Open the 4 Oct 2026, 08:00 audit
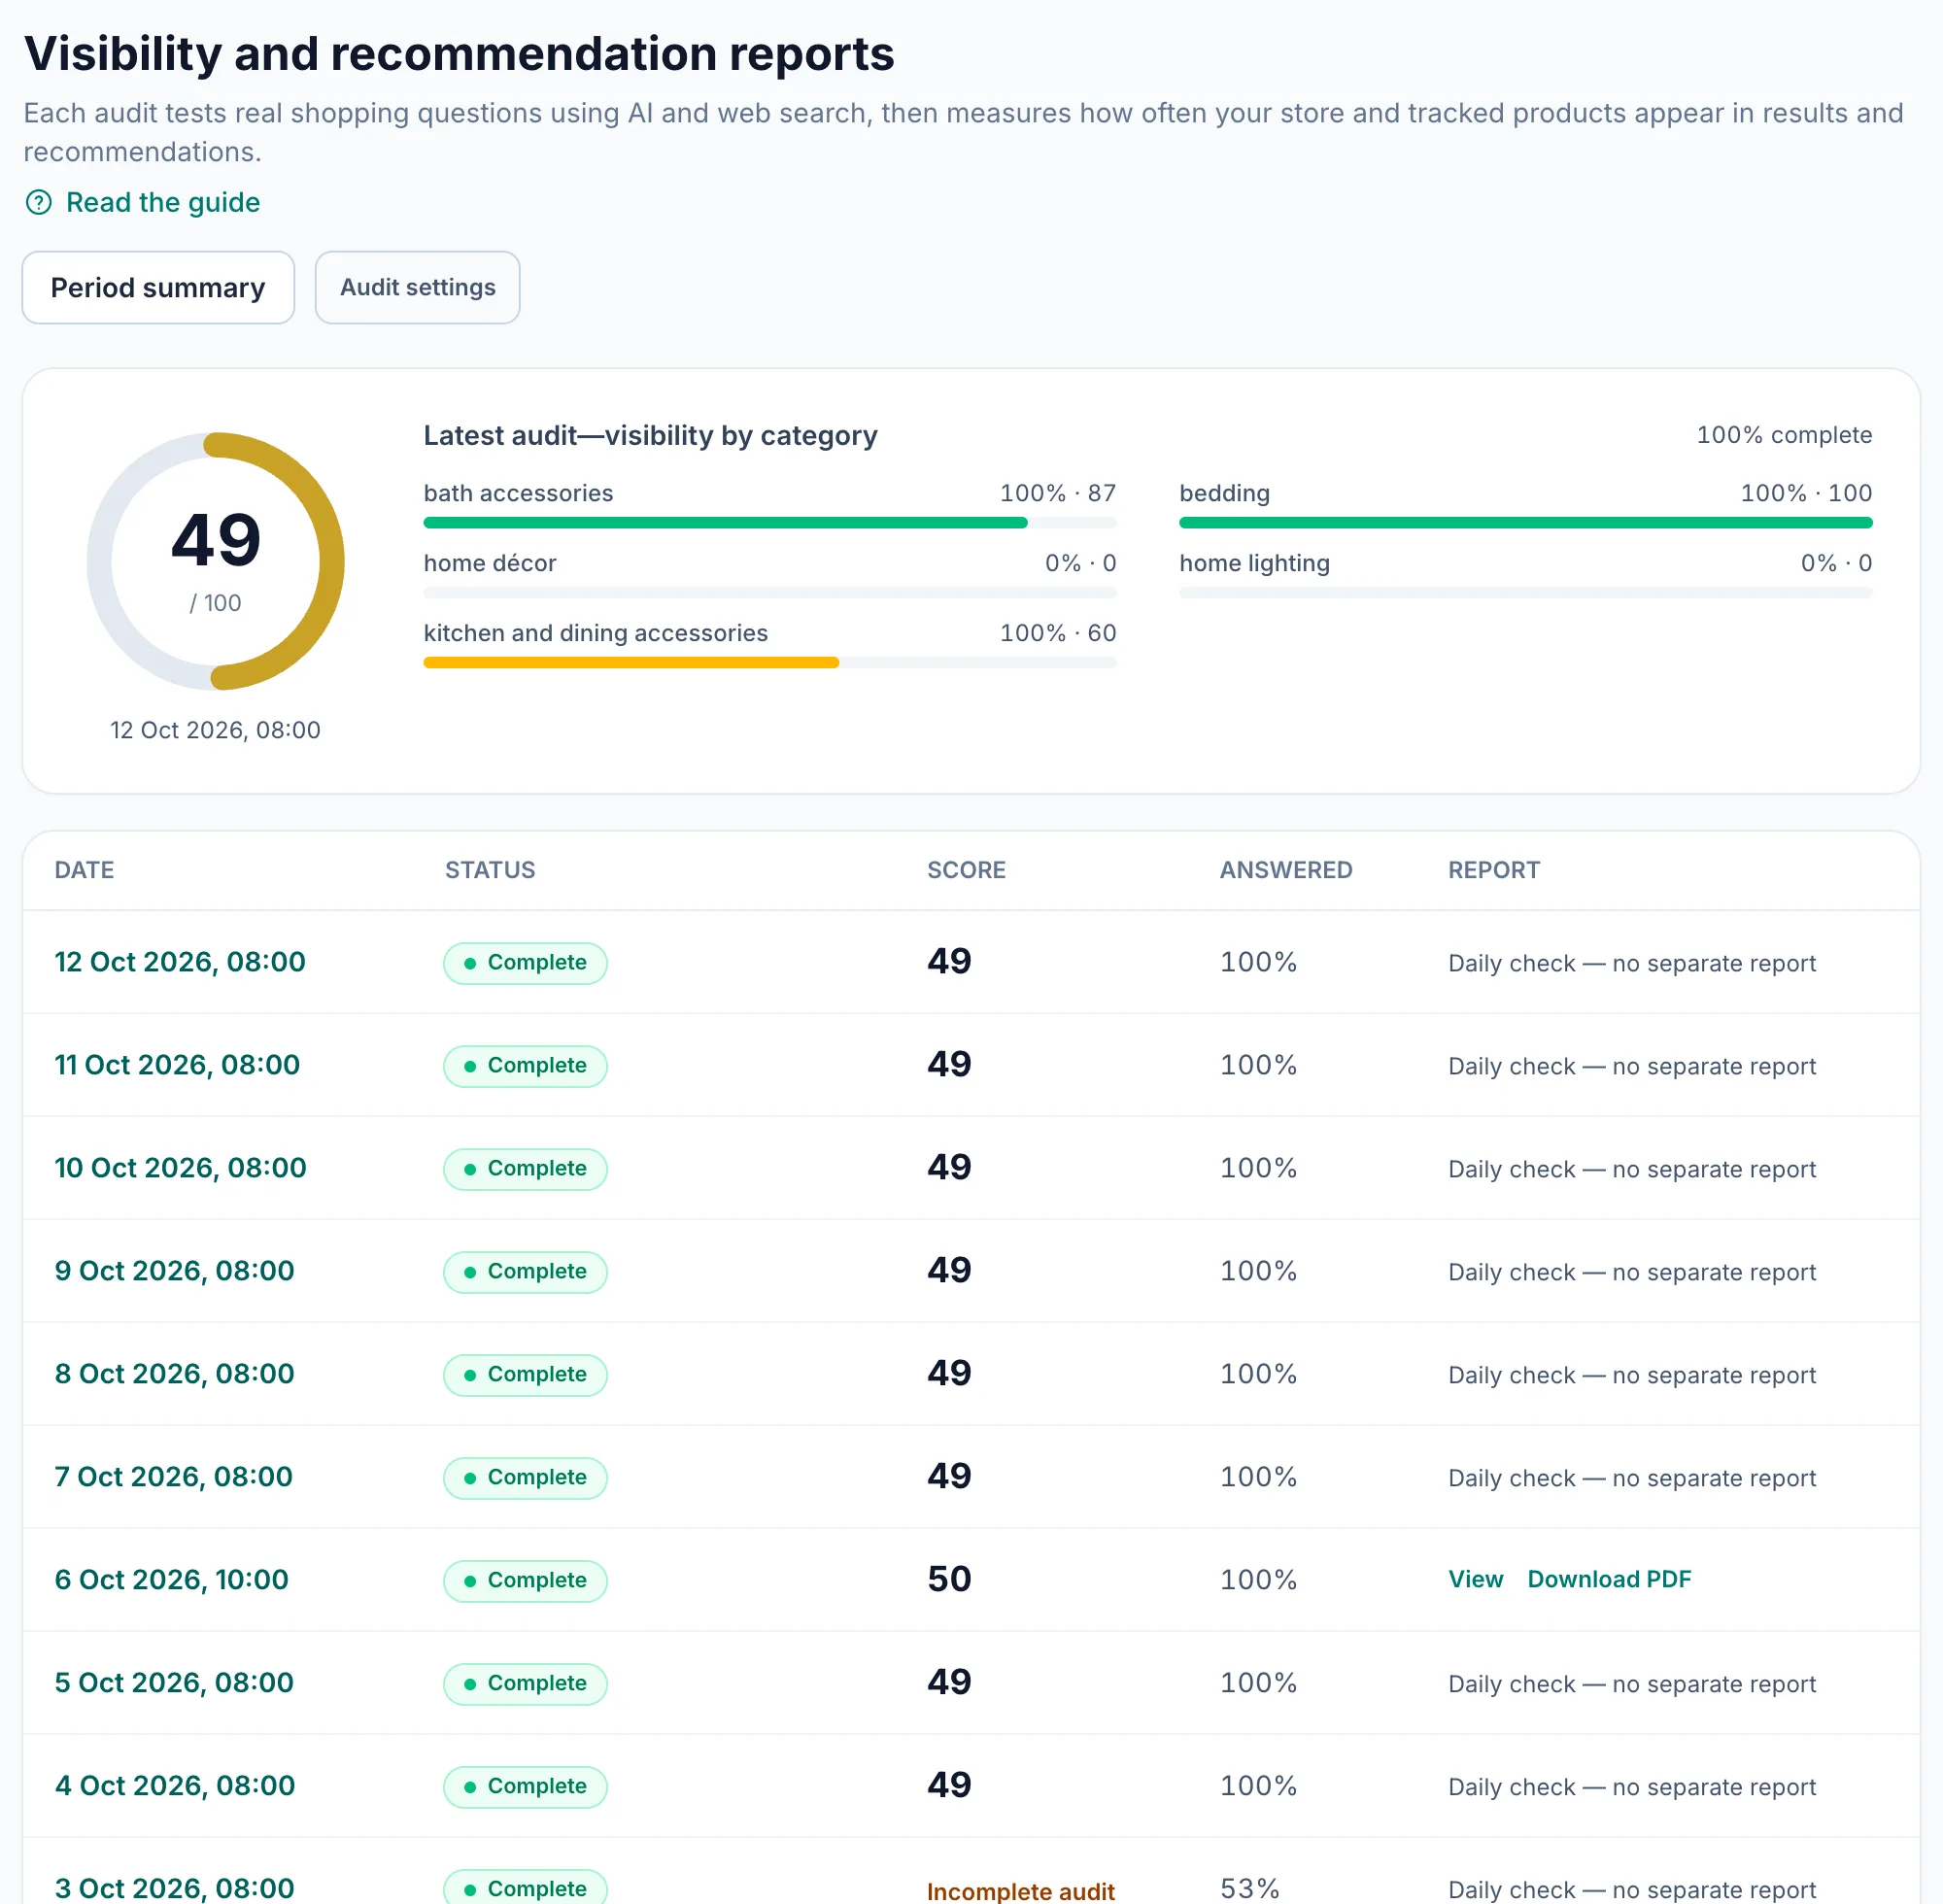Screen dimensions: 1943x1904 click(175, 1786)
